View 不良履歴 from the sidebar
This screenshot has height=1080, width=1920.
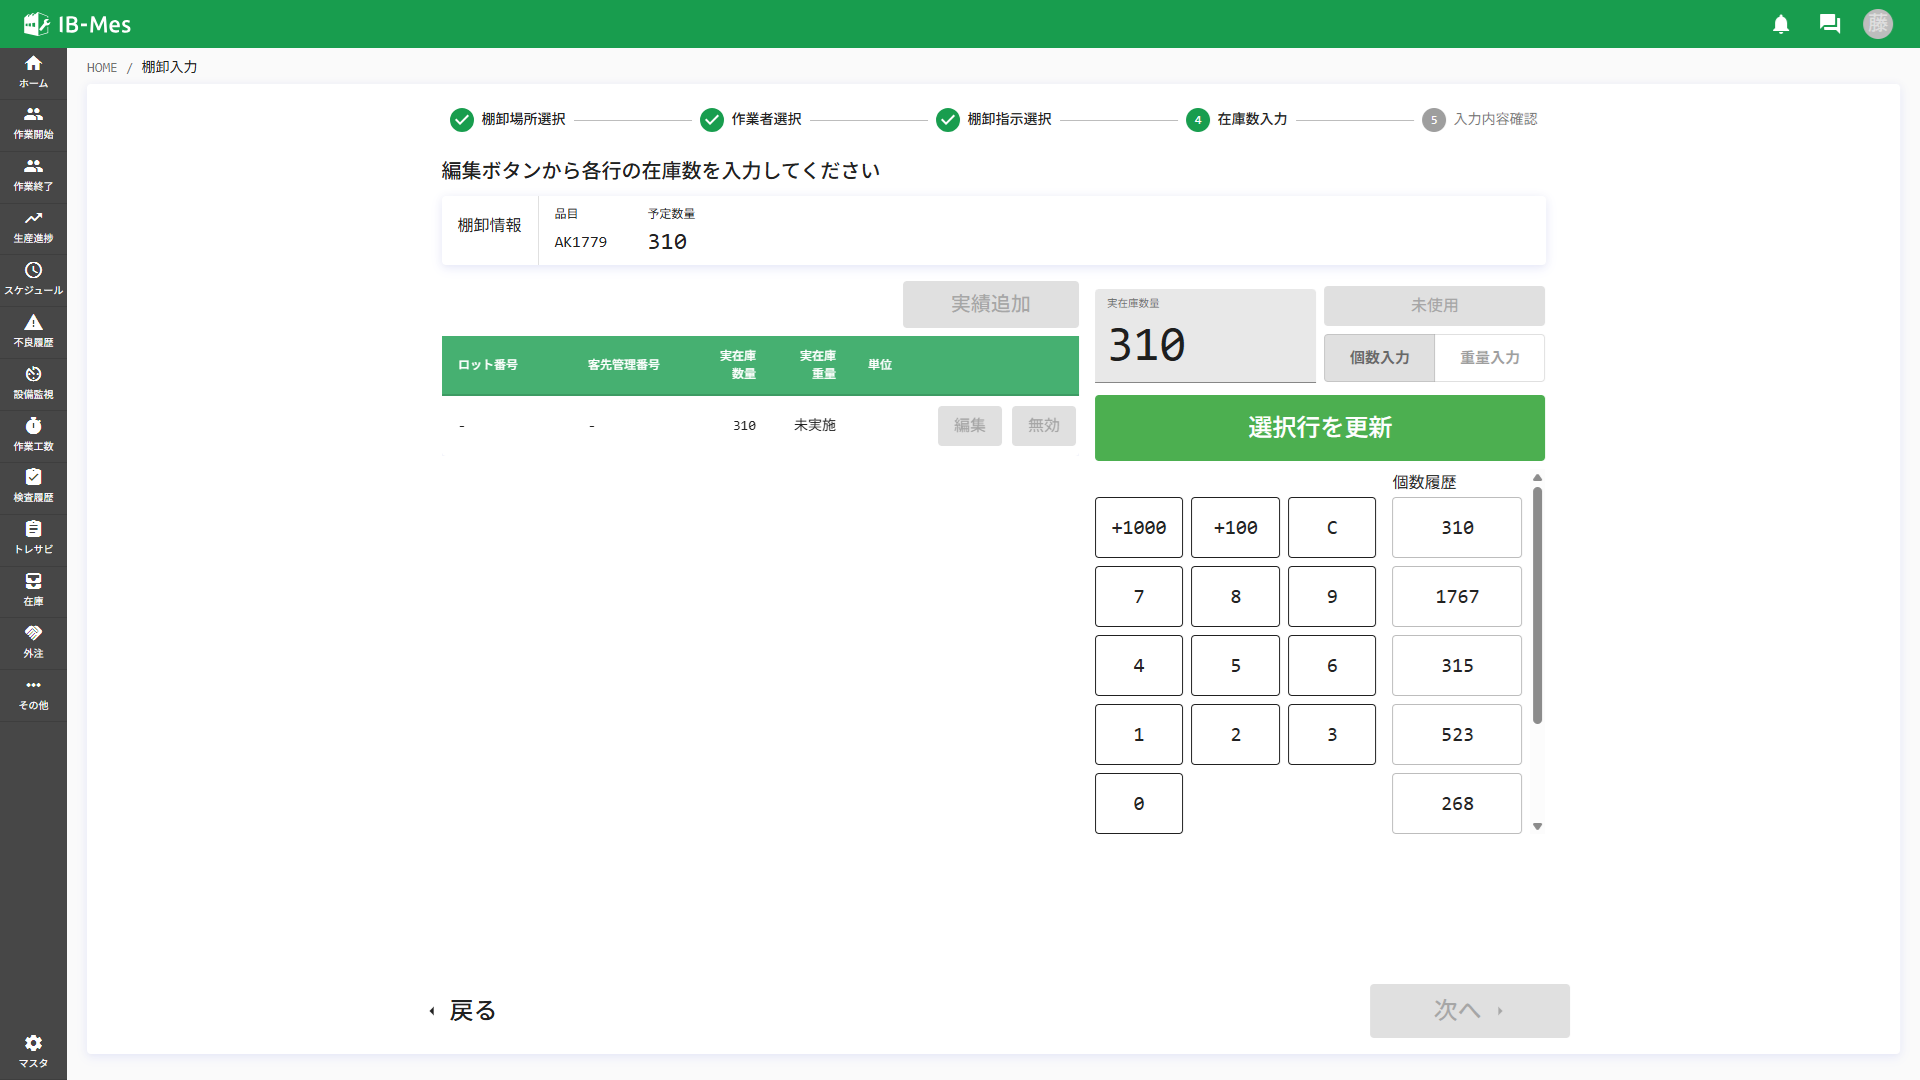pos(33,330)
